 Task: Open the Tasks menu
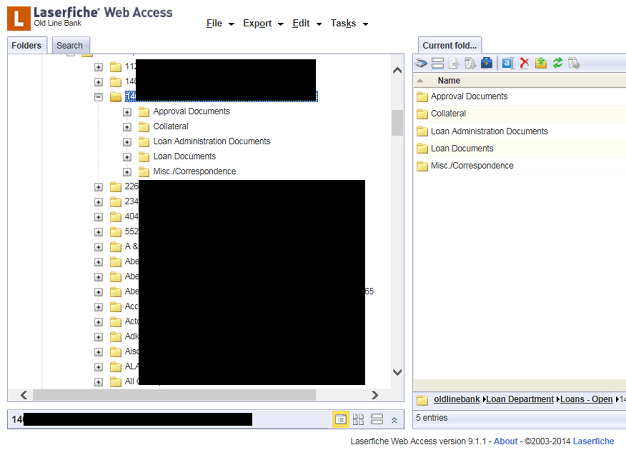(349, 24)
